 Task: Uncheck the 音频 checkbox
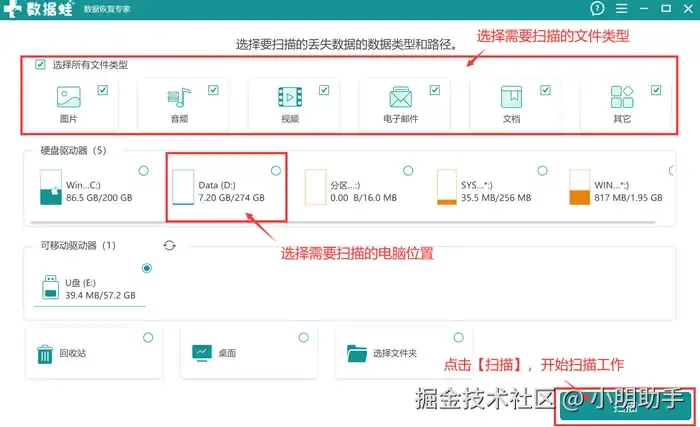click(x=213, y=90)
